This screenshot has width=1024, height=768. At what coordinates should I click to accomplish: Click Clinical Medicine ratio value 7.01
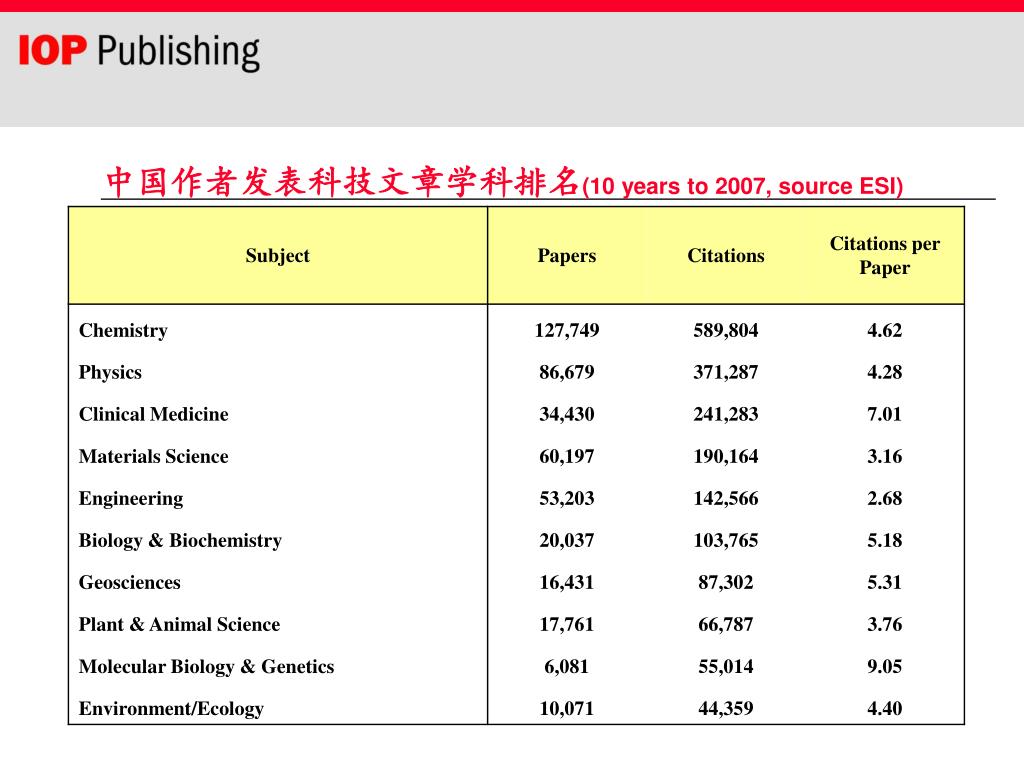pyautogui.click(x=884, y=414)
